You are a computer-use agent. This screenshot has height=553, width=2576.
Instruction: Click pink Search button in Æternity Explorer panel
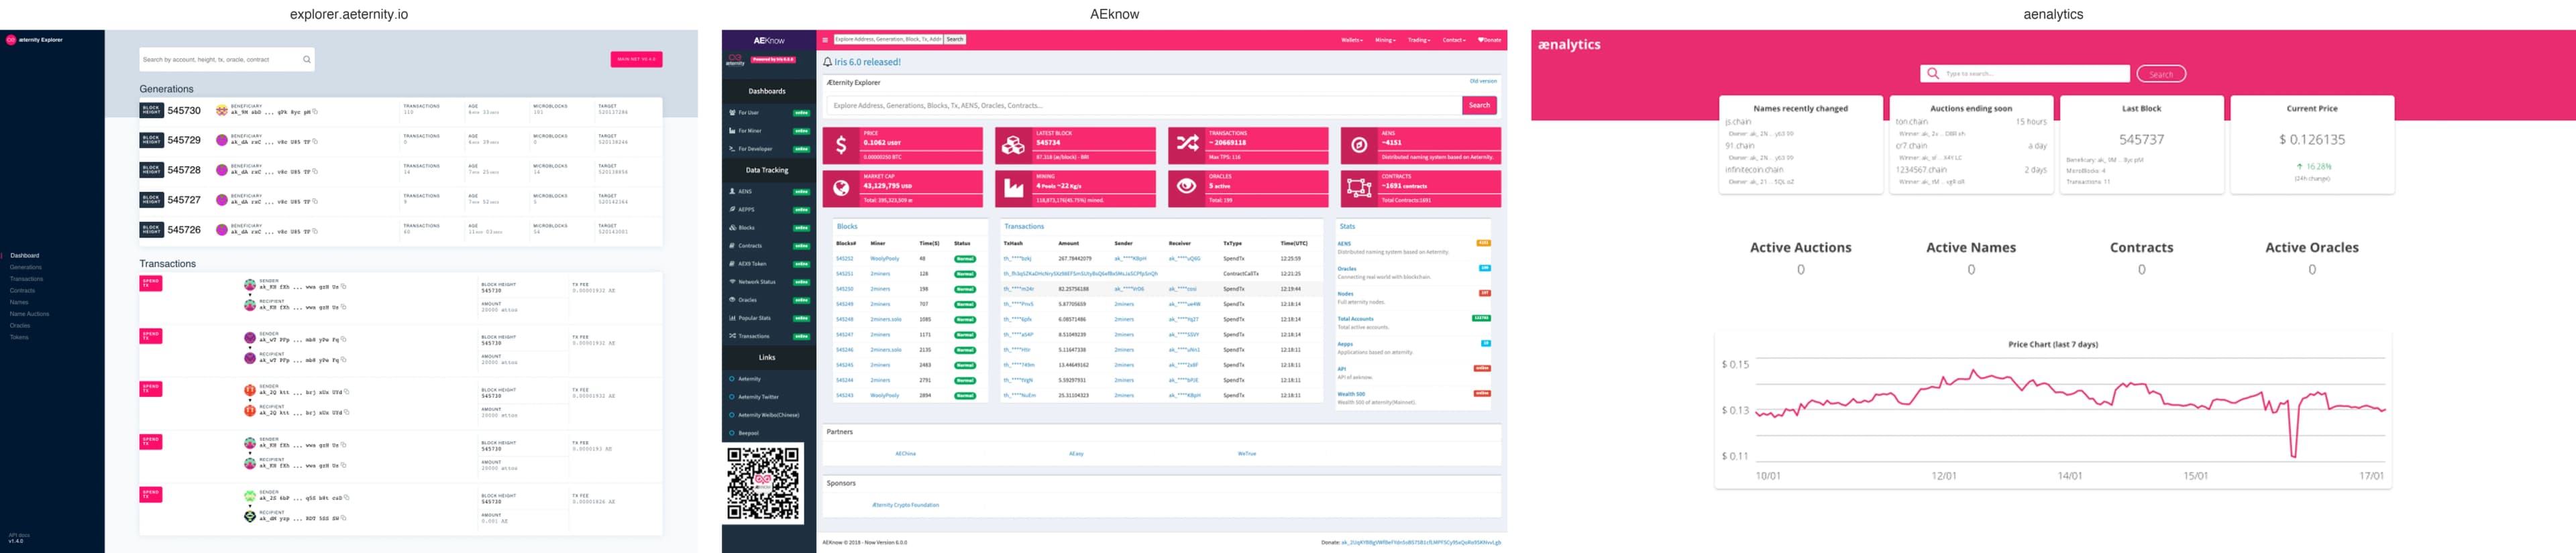point(1479,105)
